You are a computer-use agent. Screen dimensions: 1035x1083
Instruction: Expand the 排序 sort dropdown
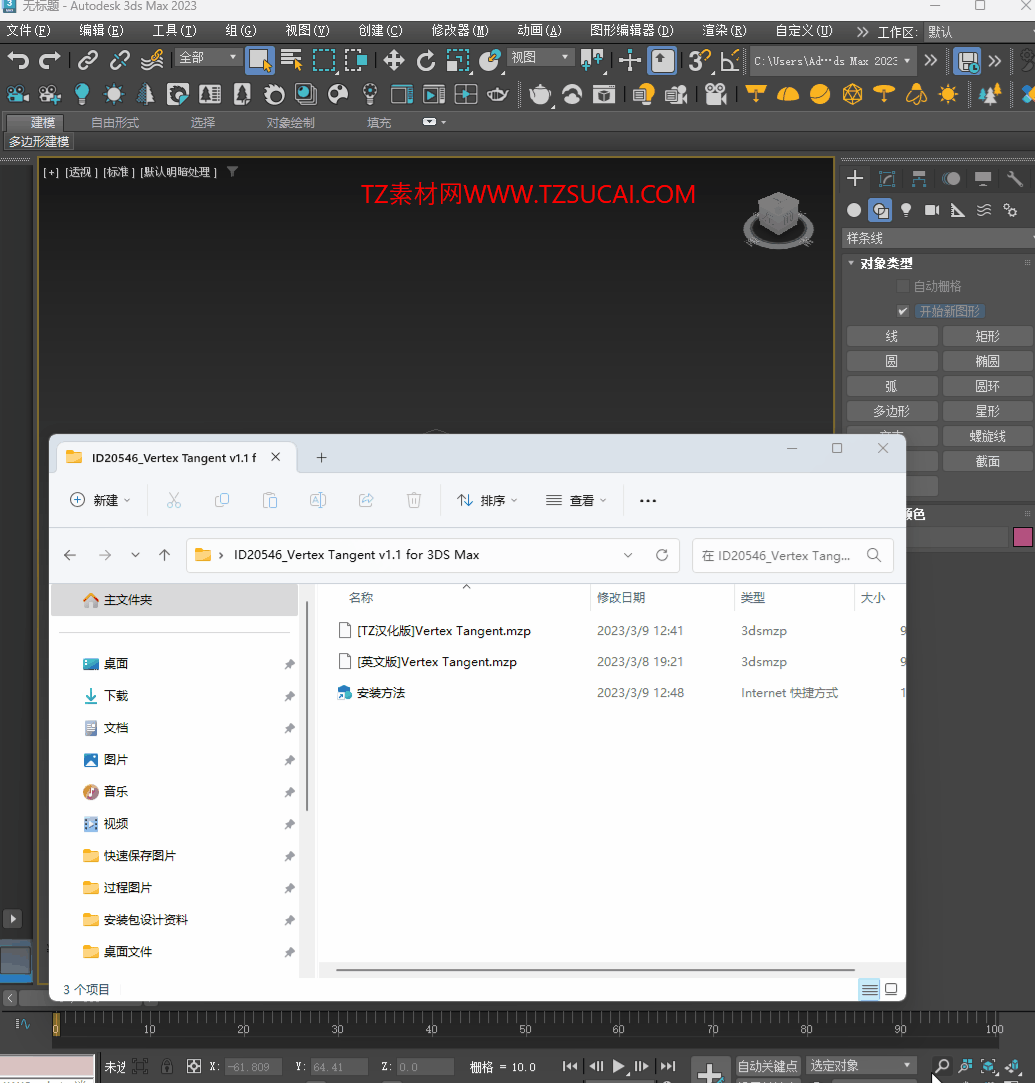pyautogui.click(x=487, y=500)
